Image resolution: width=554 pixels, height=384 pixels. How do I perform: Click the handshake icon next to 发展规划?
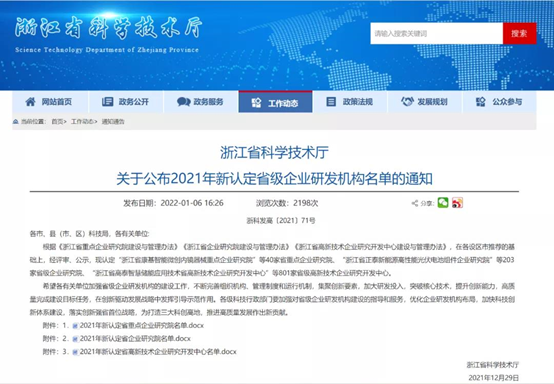click(x=407, y=101)
